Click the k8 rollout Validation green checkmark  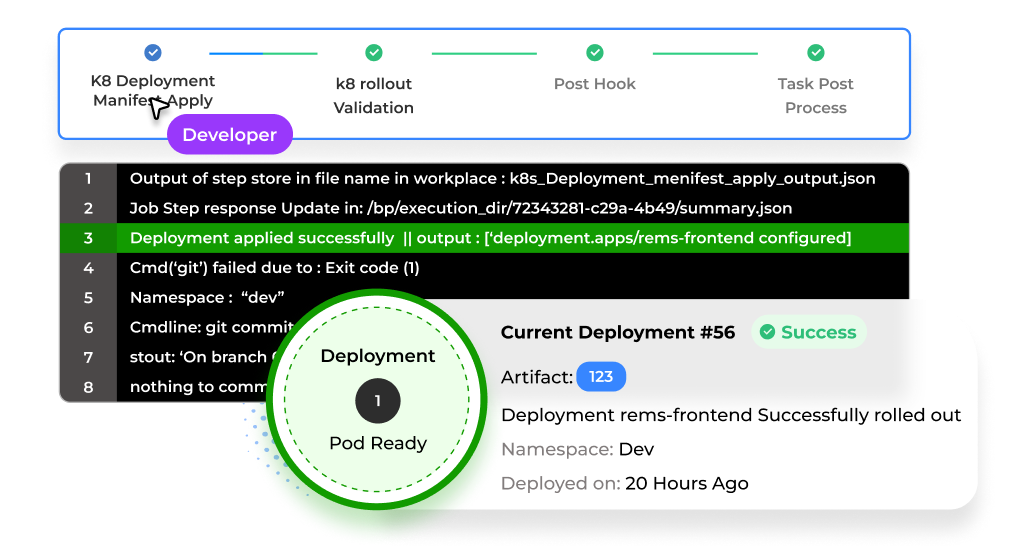[374, 53]
